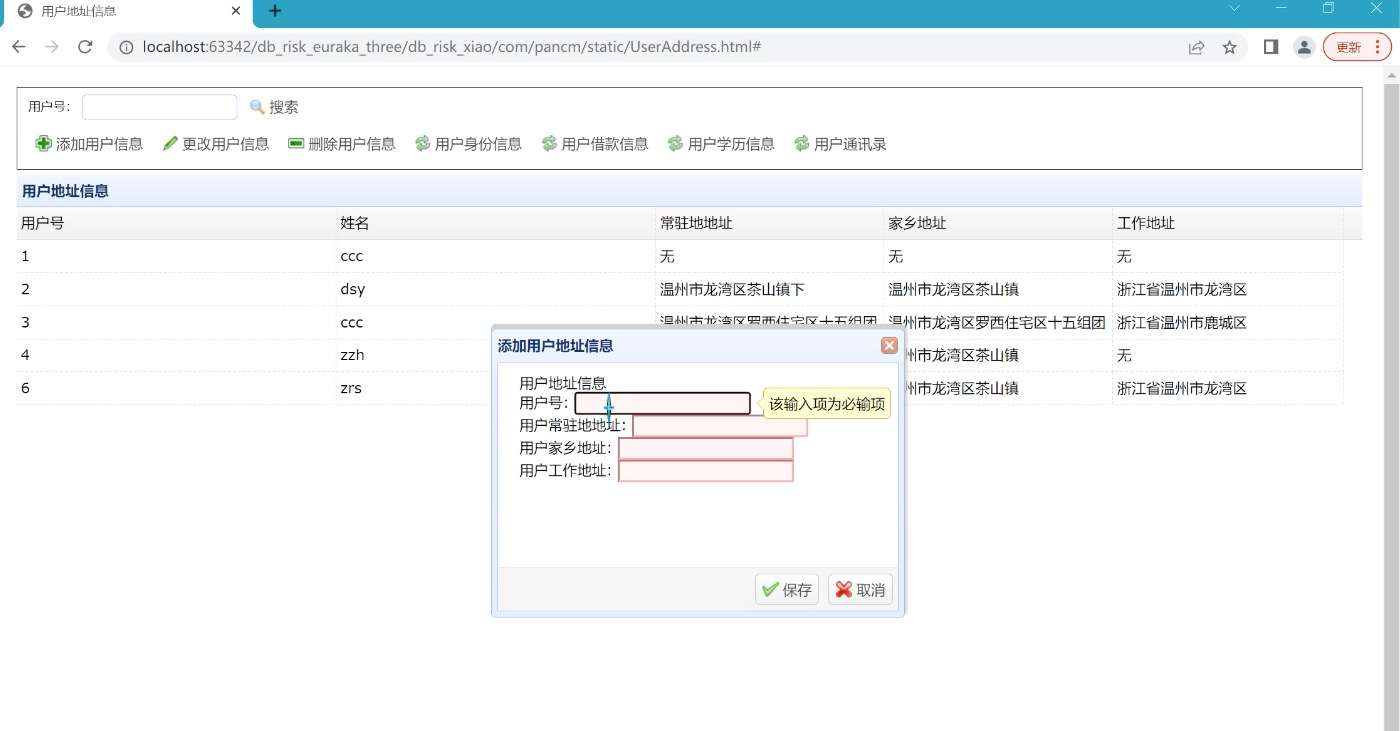Sort by 用户号 column header
Viewport: 1400px width, 731px height.
coord(176,223)
